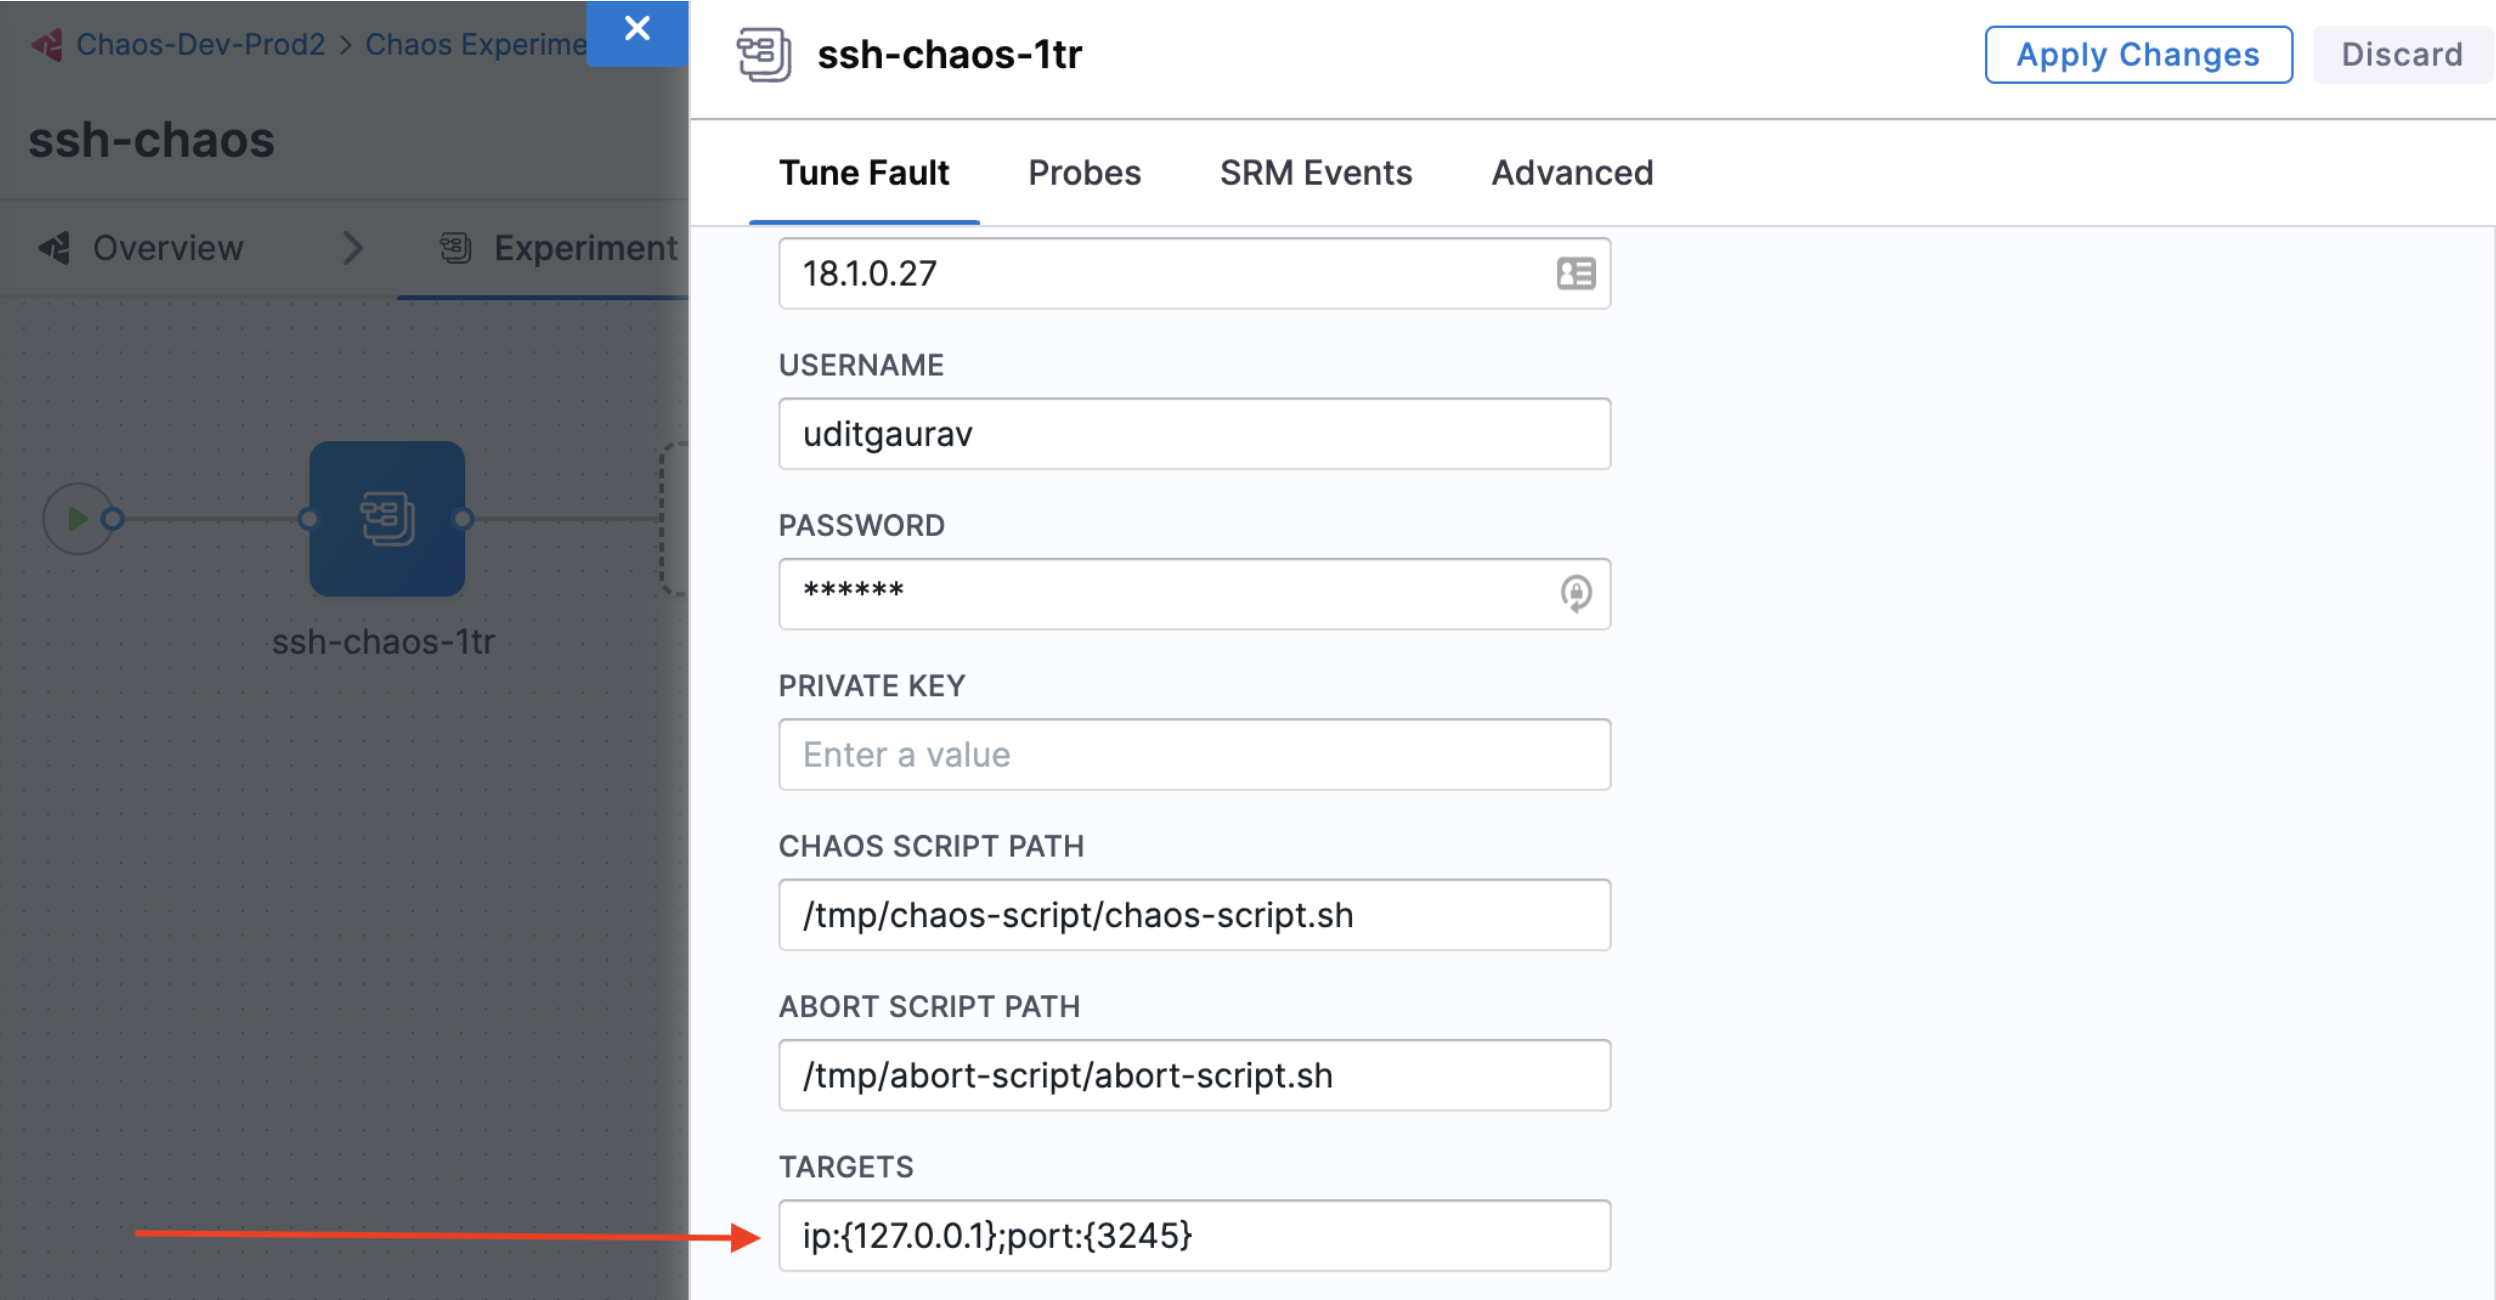Click the Chaos Script Path field

1194,915
